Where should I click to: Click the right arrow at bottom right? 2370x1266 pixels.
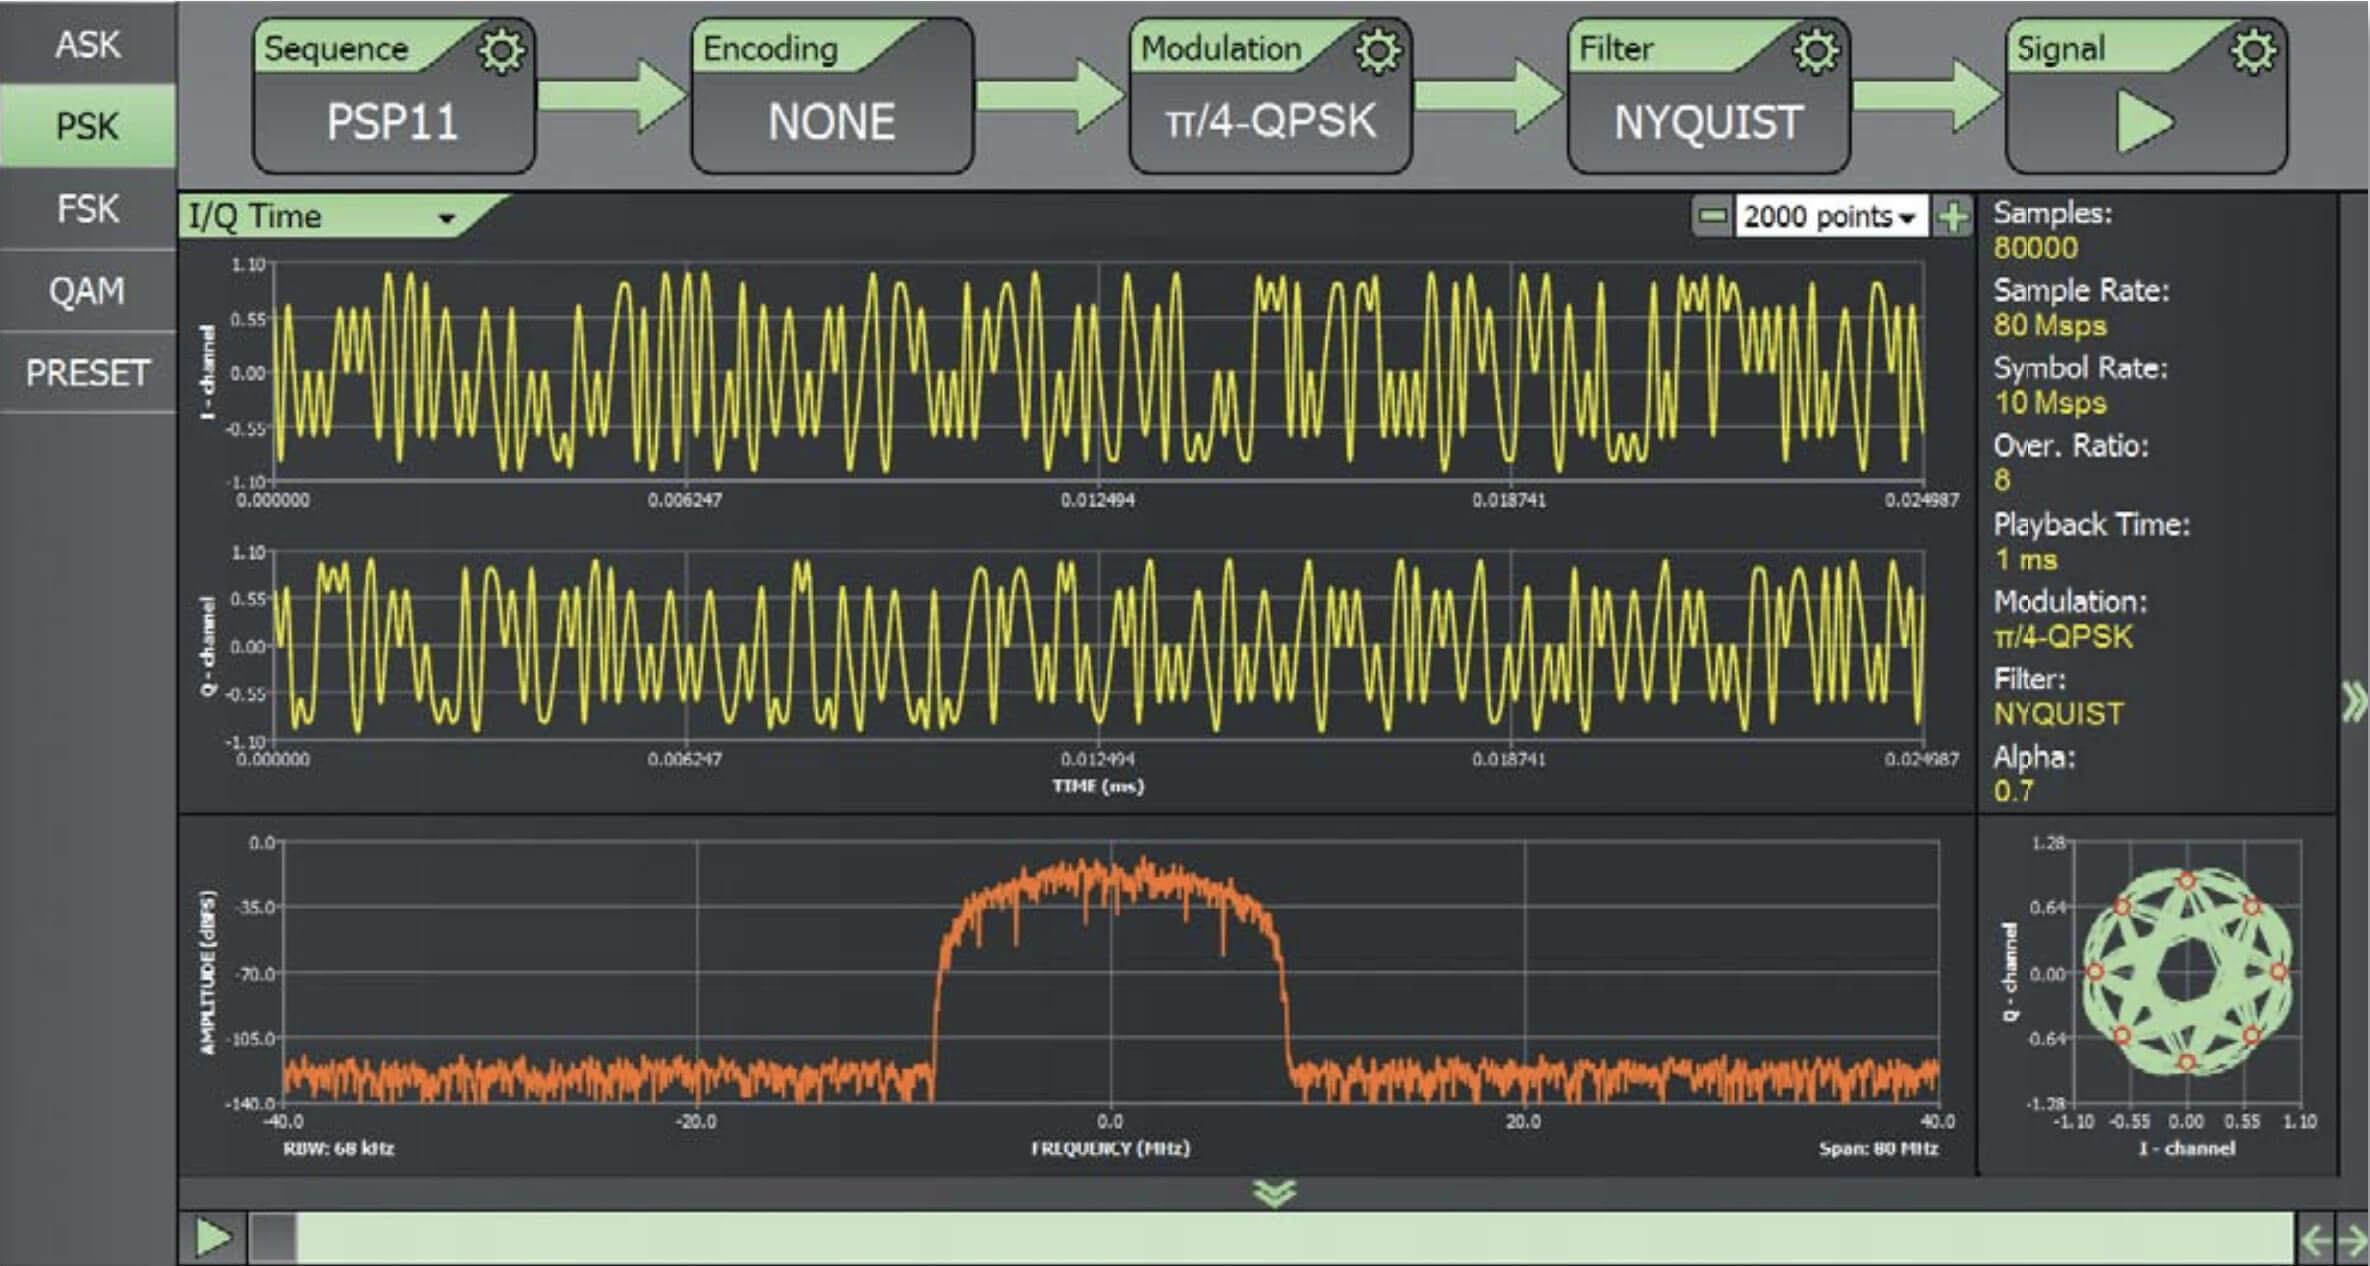[2352, 1240]
